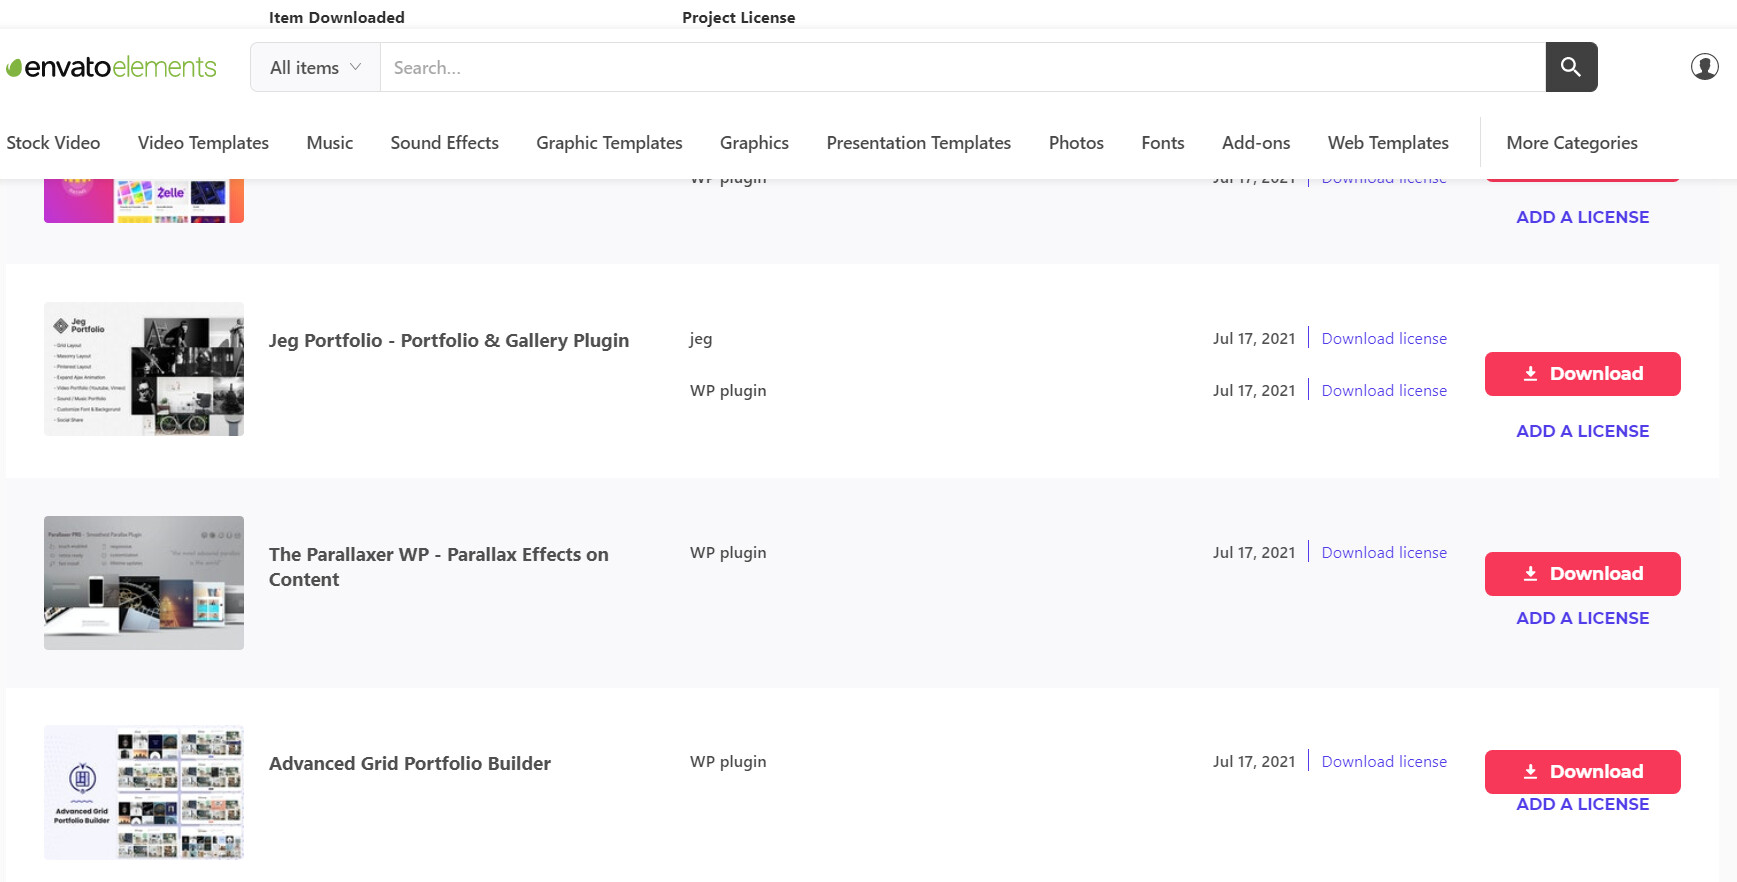
Task: Go to the Sound Effects category
Action: tap(444, 143)
